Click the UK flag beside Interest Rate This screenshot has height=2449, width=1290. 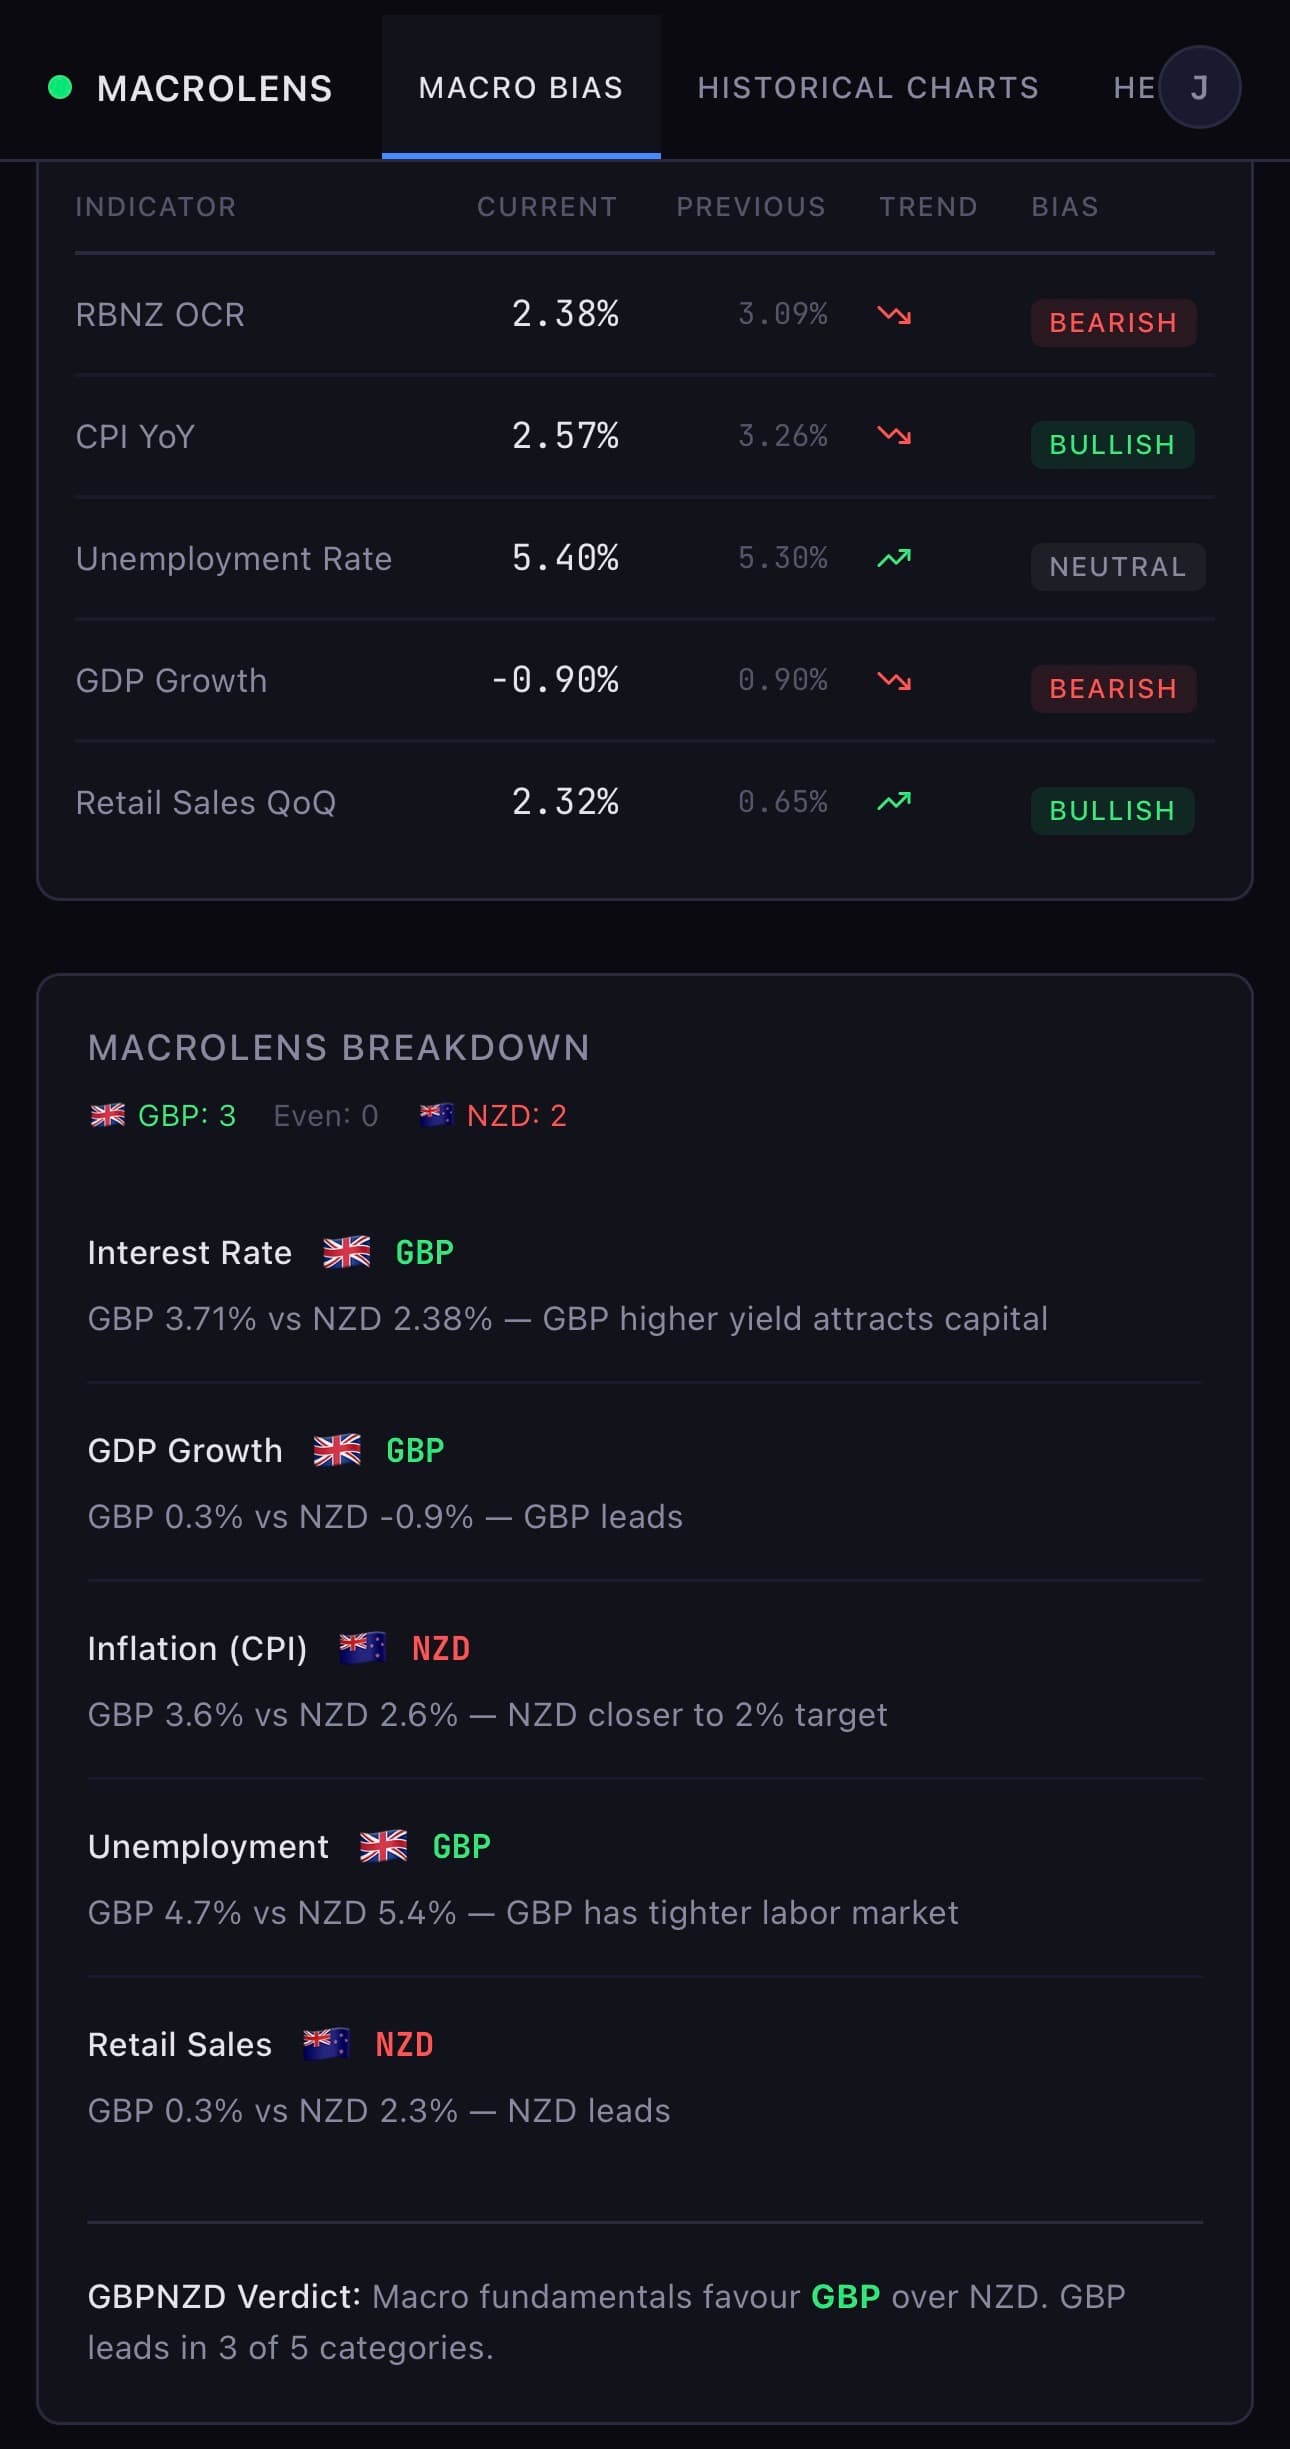click(x=346, y=1252)
